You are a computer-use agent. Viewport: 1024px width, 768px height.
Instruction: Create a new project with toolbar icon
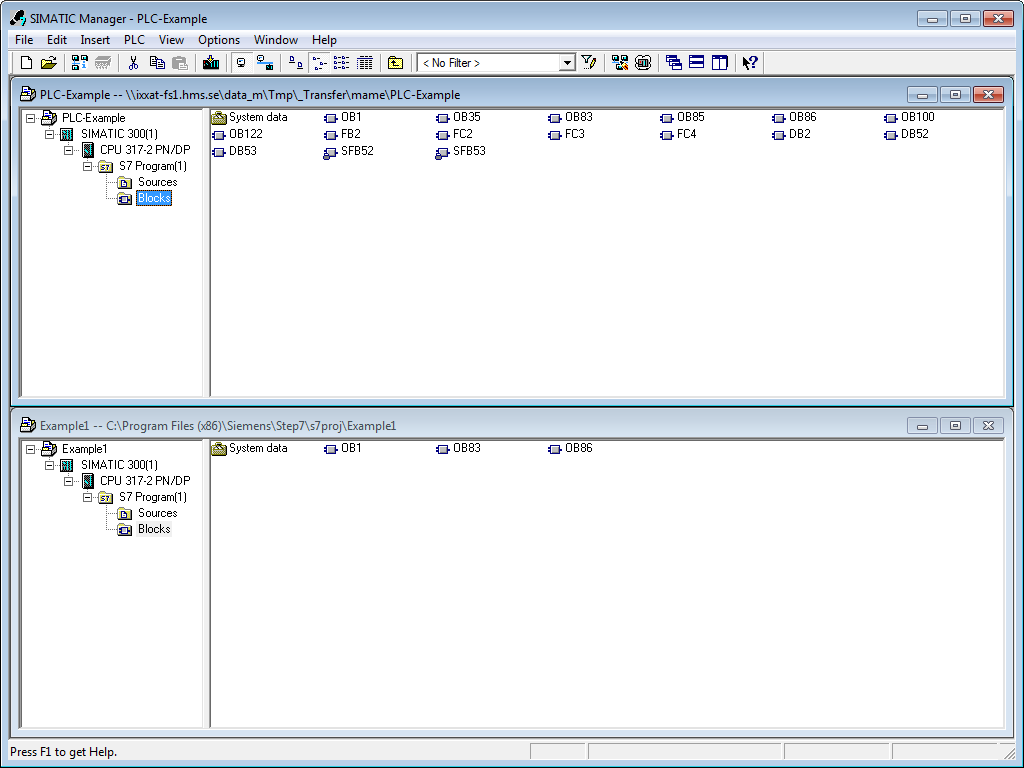pos(26,63)
